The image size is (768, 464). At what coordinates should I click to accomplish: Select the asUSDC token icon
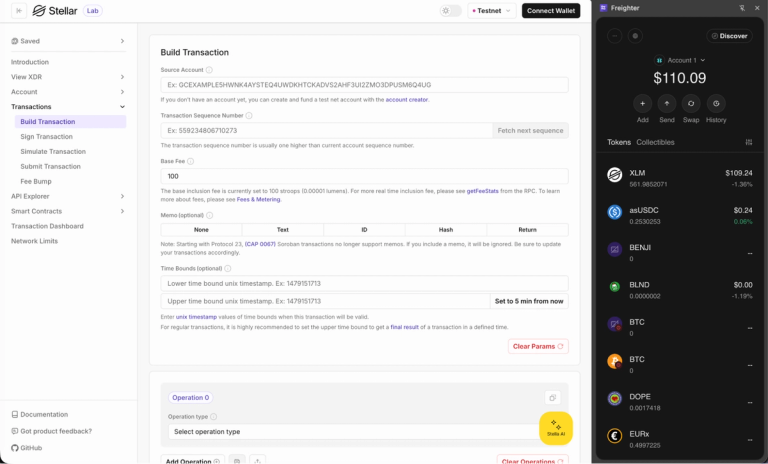coord(615,212)
